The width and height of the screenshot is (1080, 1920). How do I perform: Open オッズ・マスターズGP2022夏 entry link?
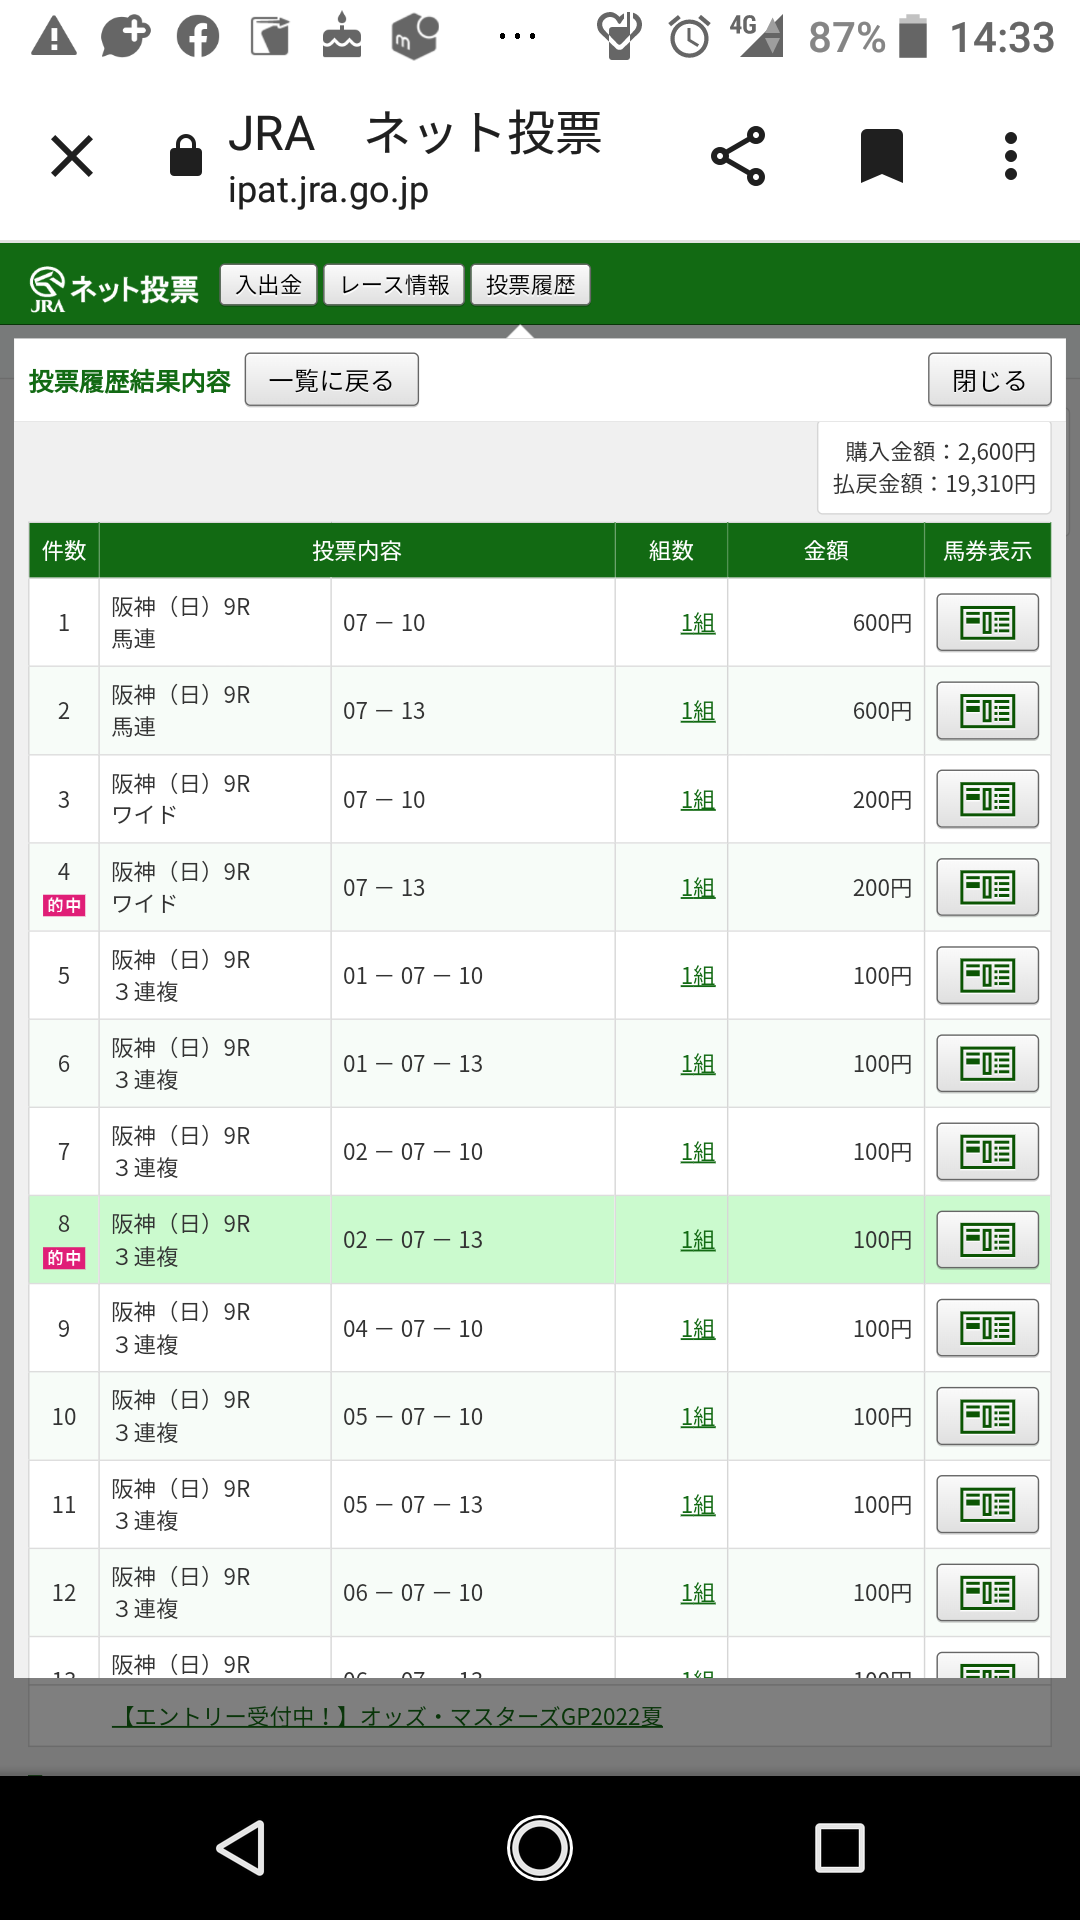tap(387, 1717)
